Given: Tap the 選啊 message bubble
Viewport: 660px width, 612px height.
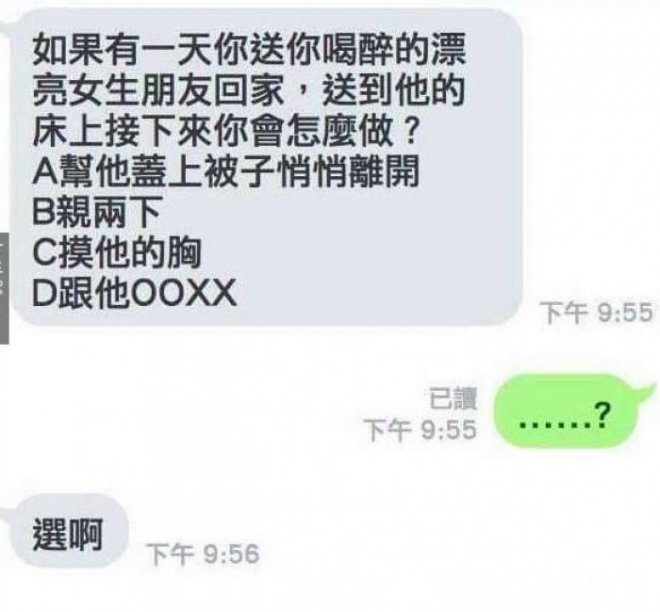Looking at the screenshot, I should (68, 530).
